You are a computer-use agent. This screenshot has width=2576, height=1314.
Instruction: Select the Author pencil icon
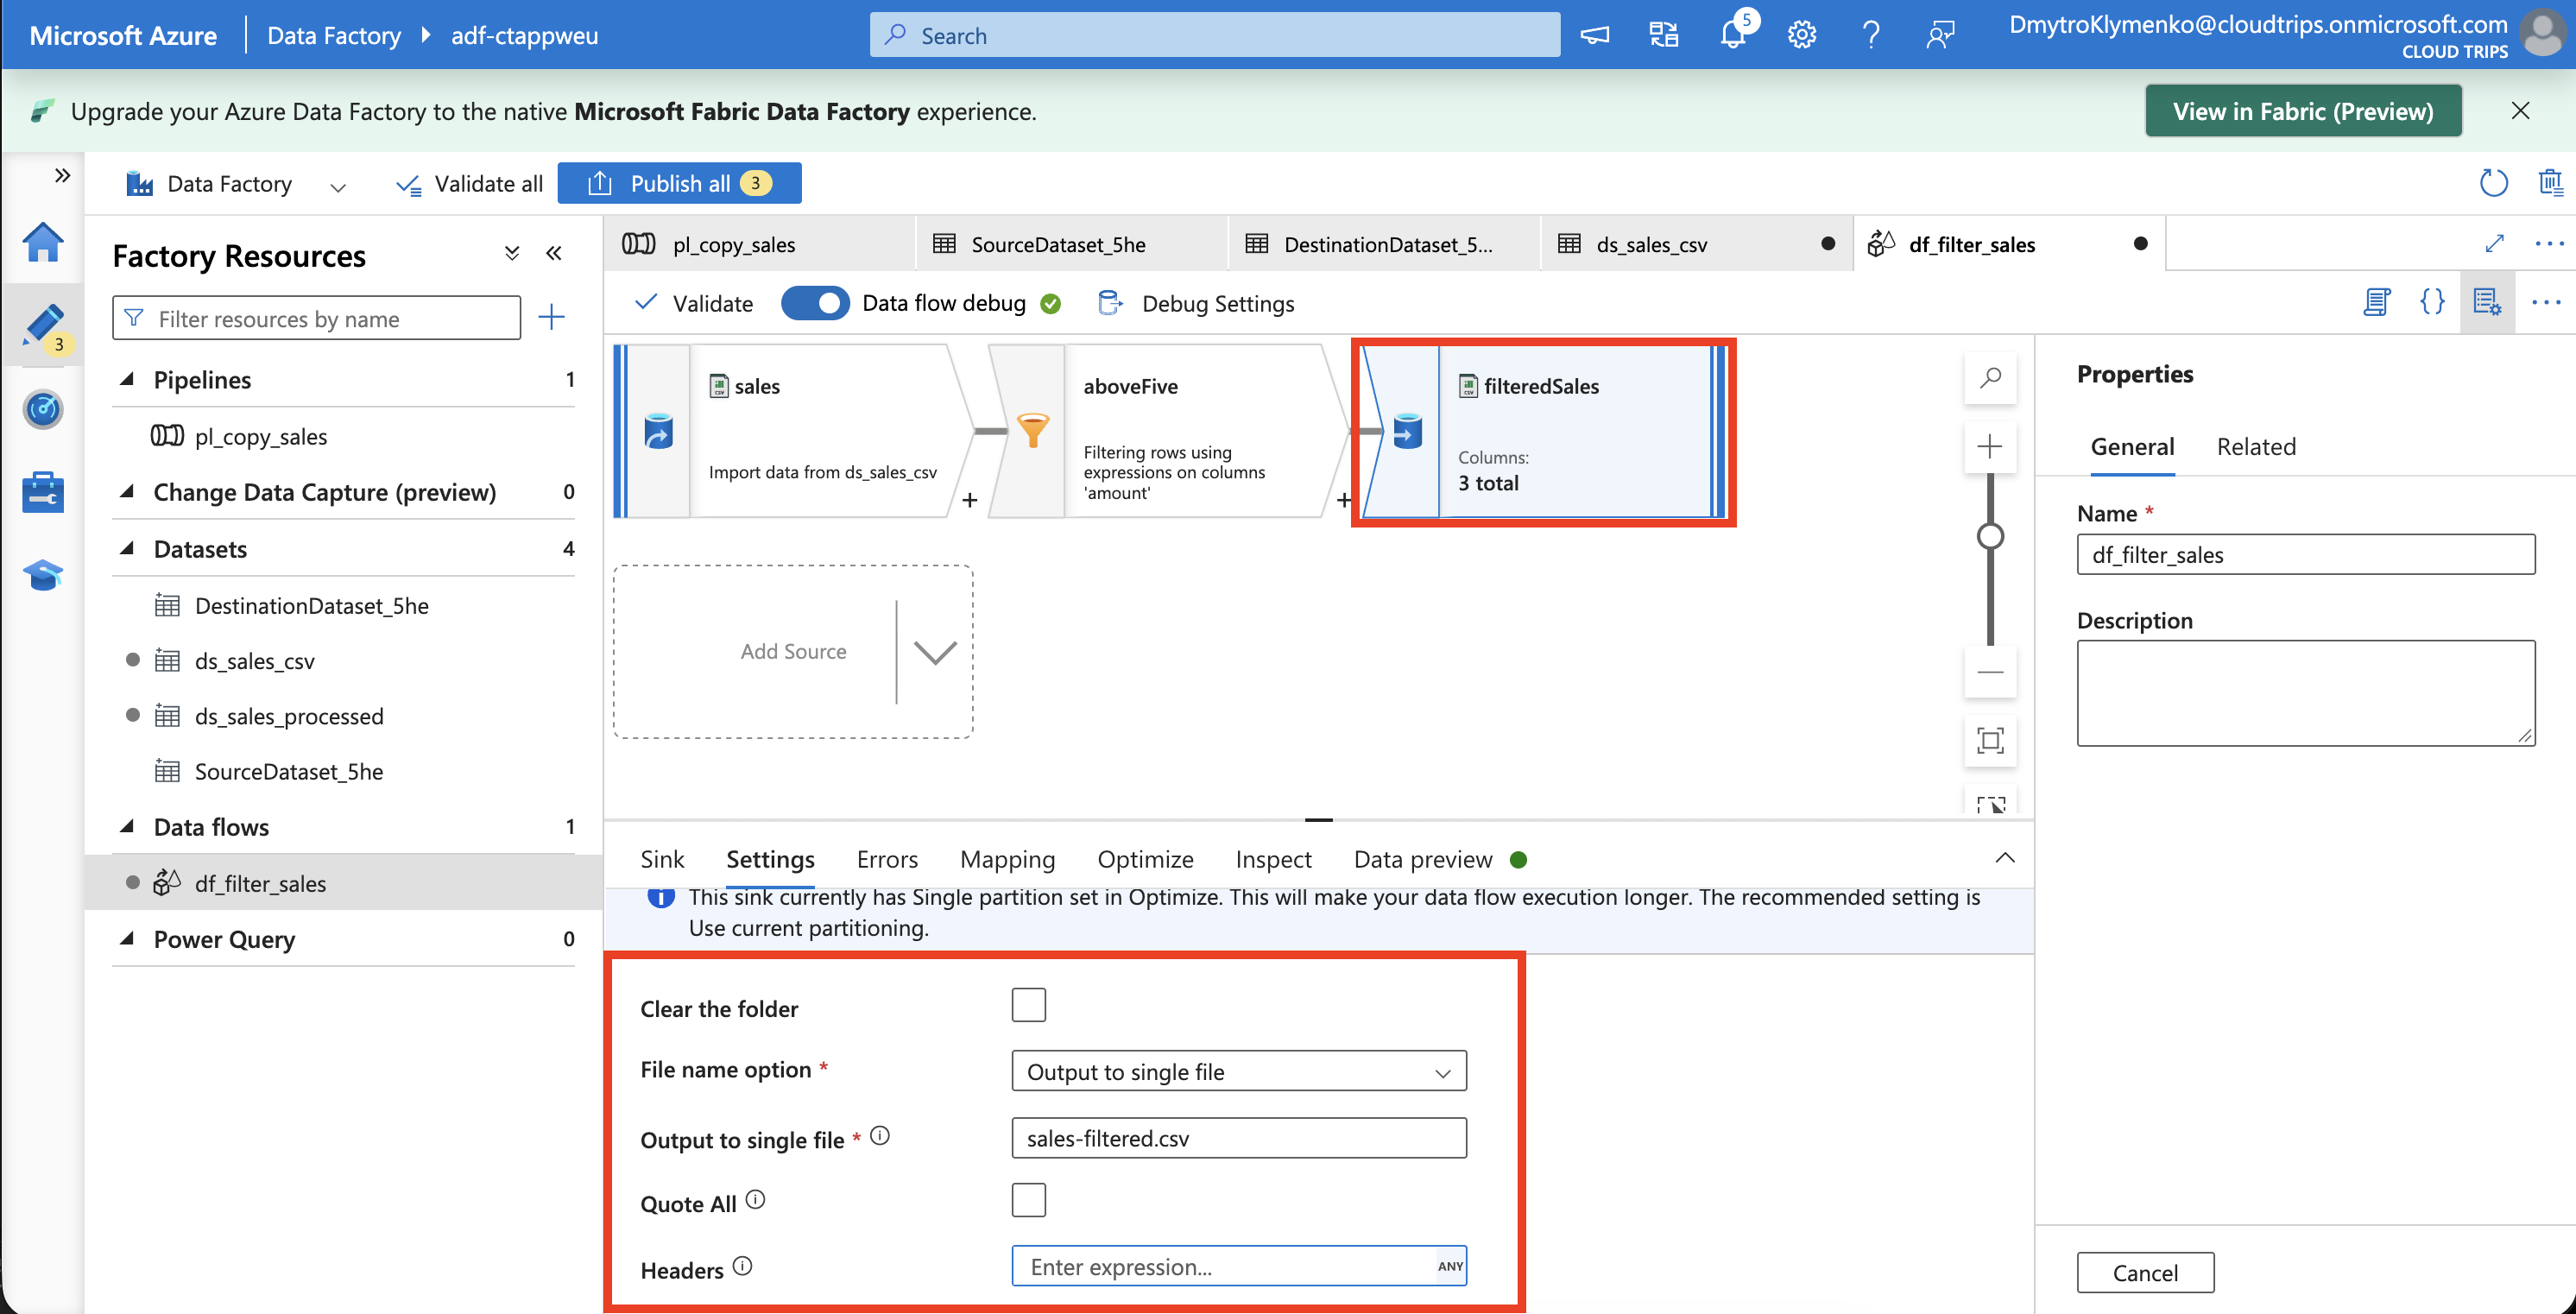(x=43, y=326)
